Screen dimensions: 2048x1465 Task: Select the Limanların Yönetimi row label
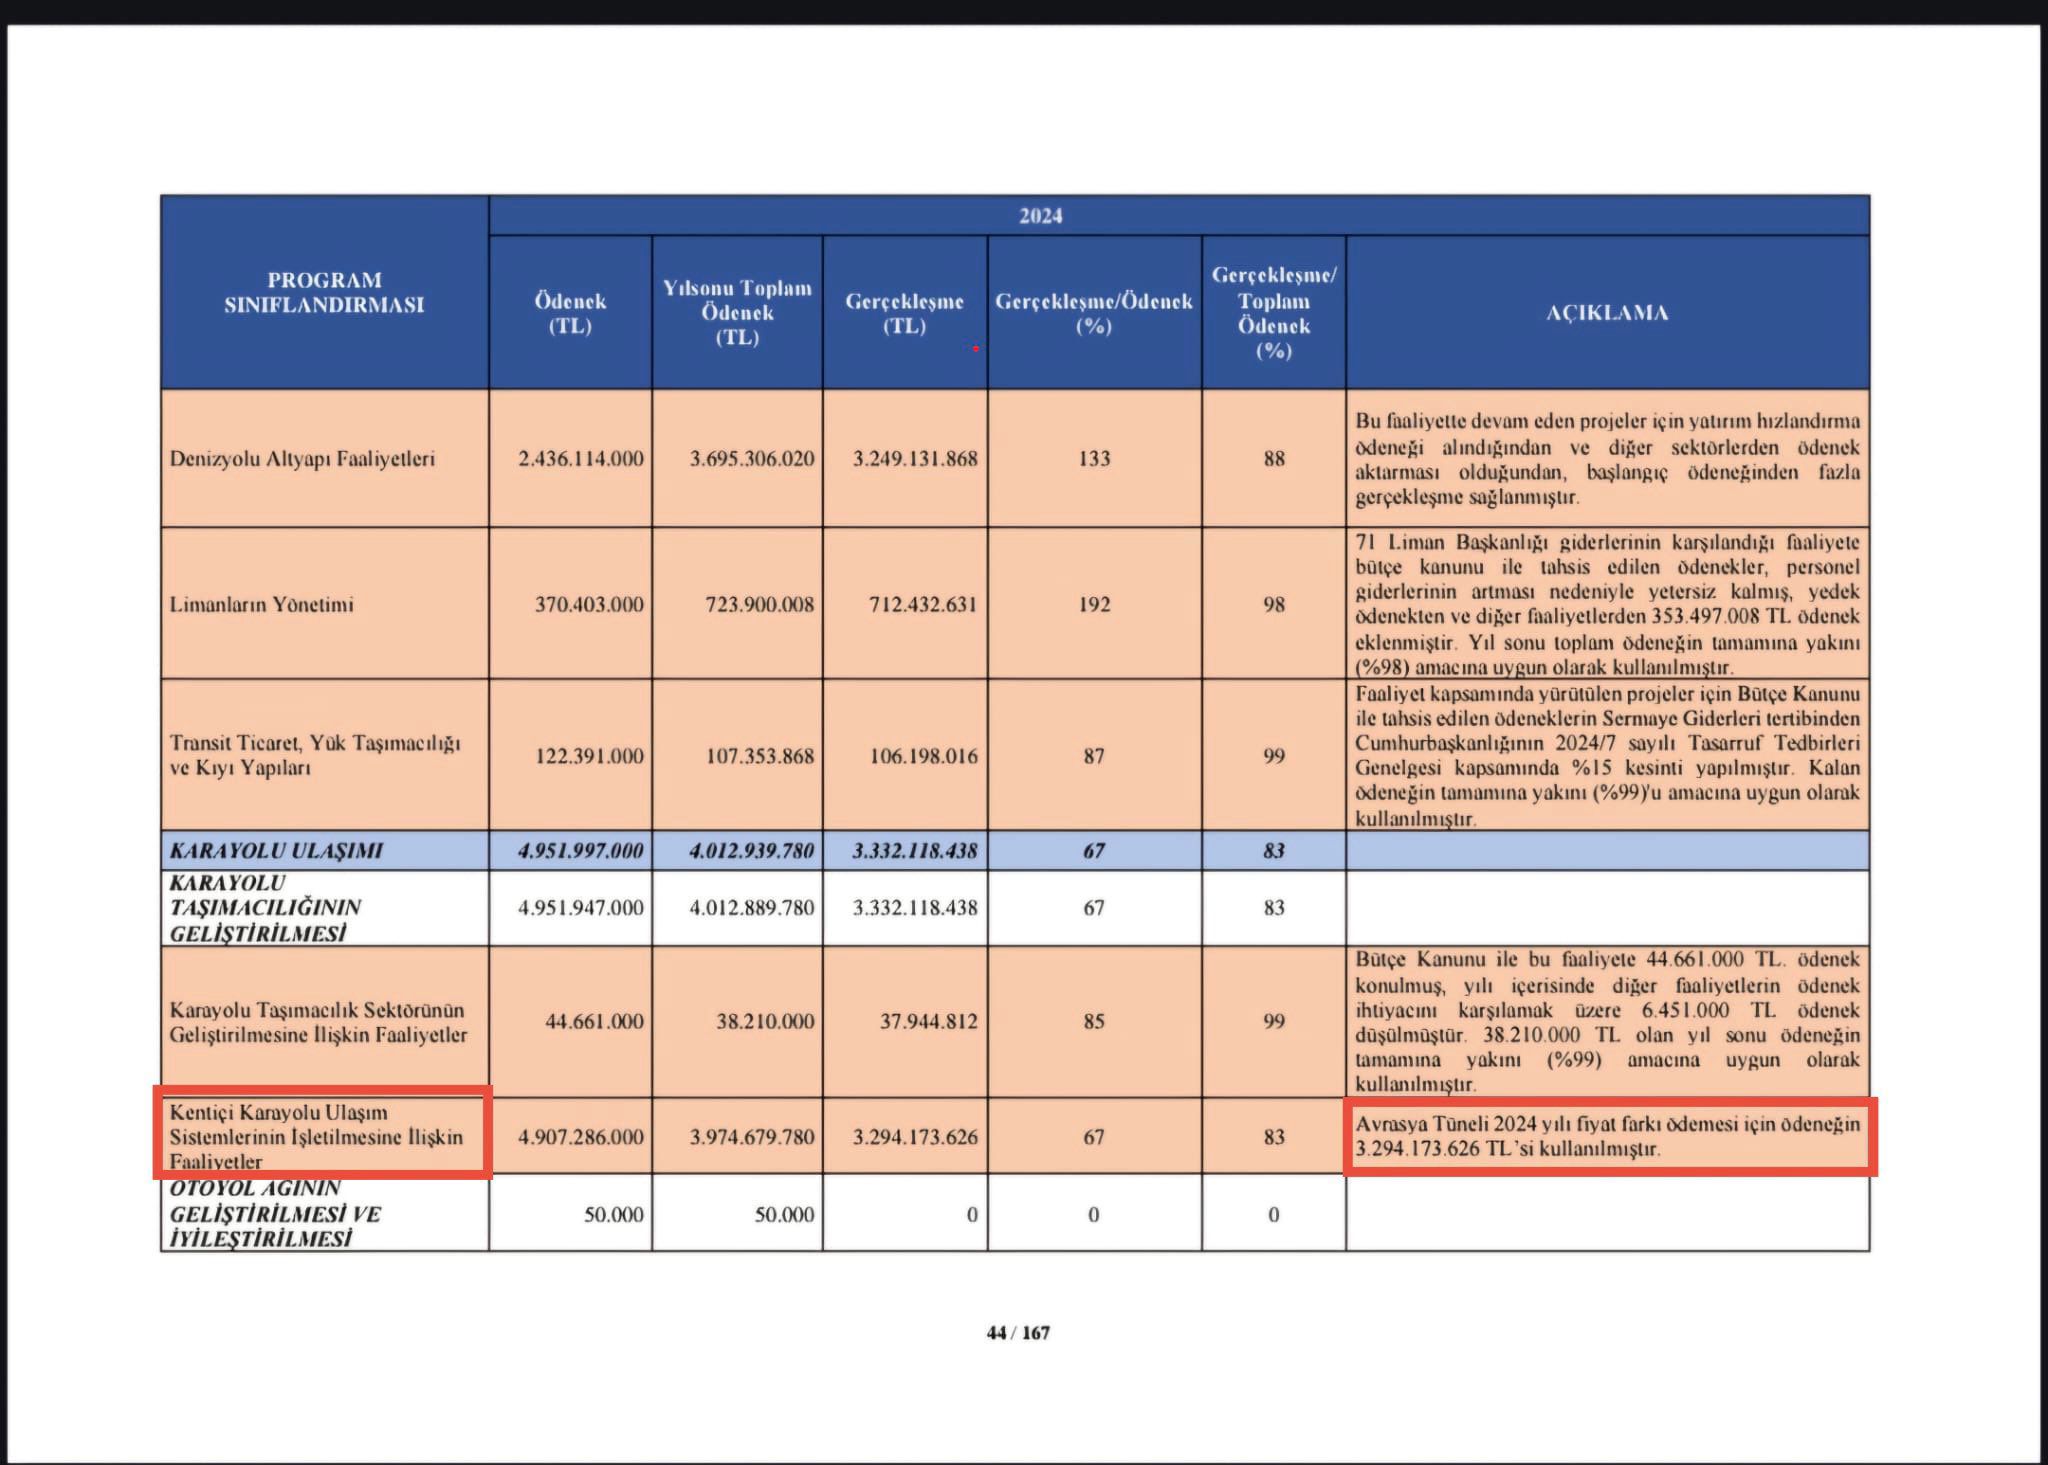tap(262, 604)
